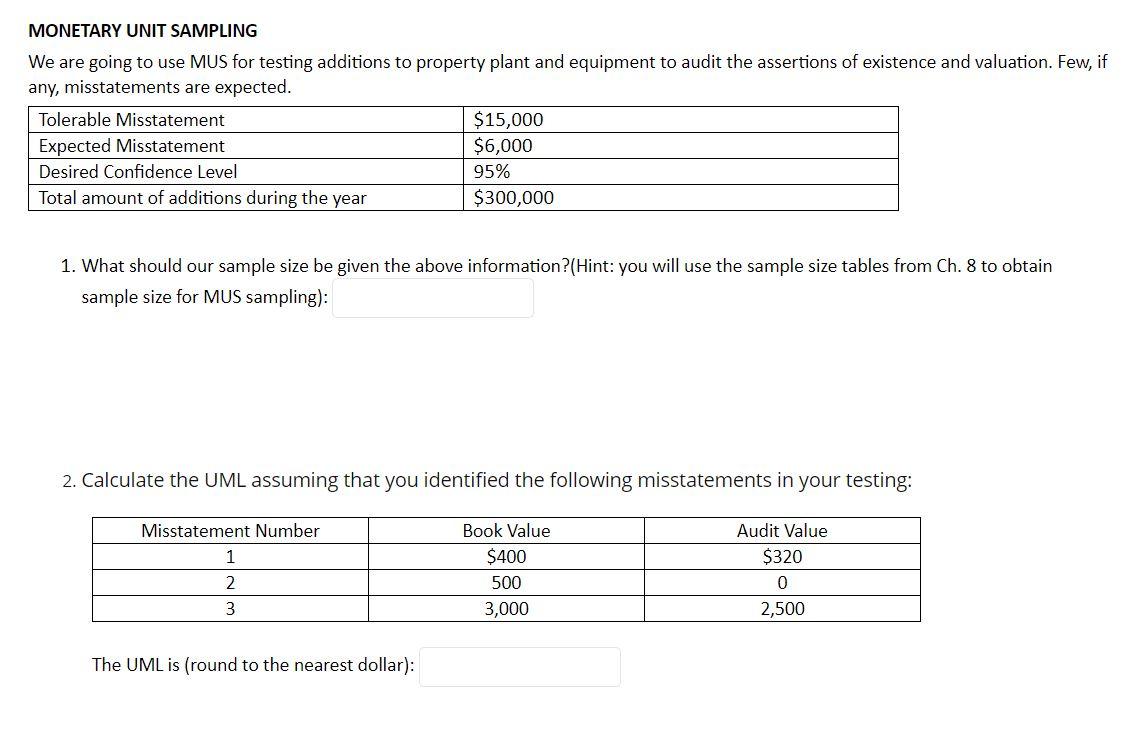The width and height of the screenshot is (1130, 733).
Task: Click the 0 audit value cell
Action: point(783,582)
